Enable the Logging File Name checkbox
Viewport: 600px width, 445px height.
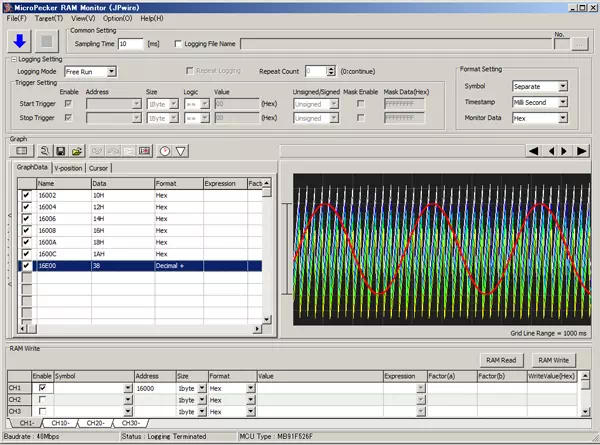tap(179, 44)
